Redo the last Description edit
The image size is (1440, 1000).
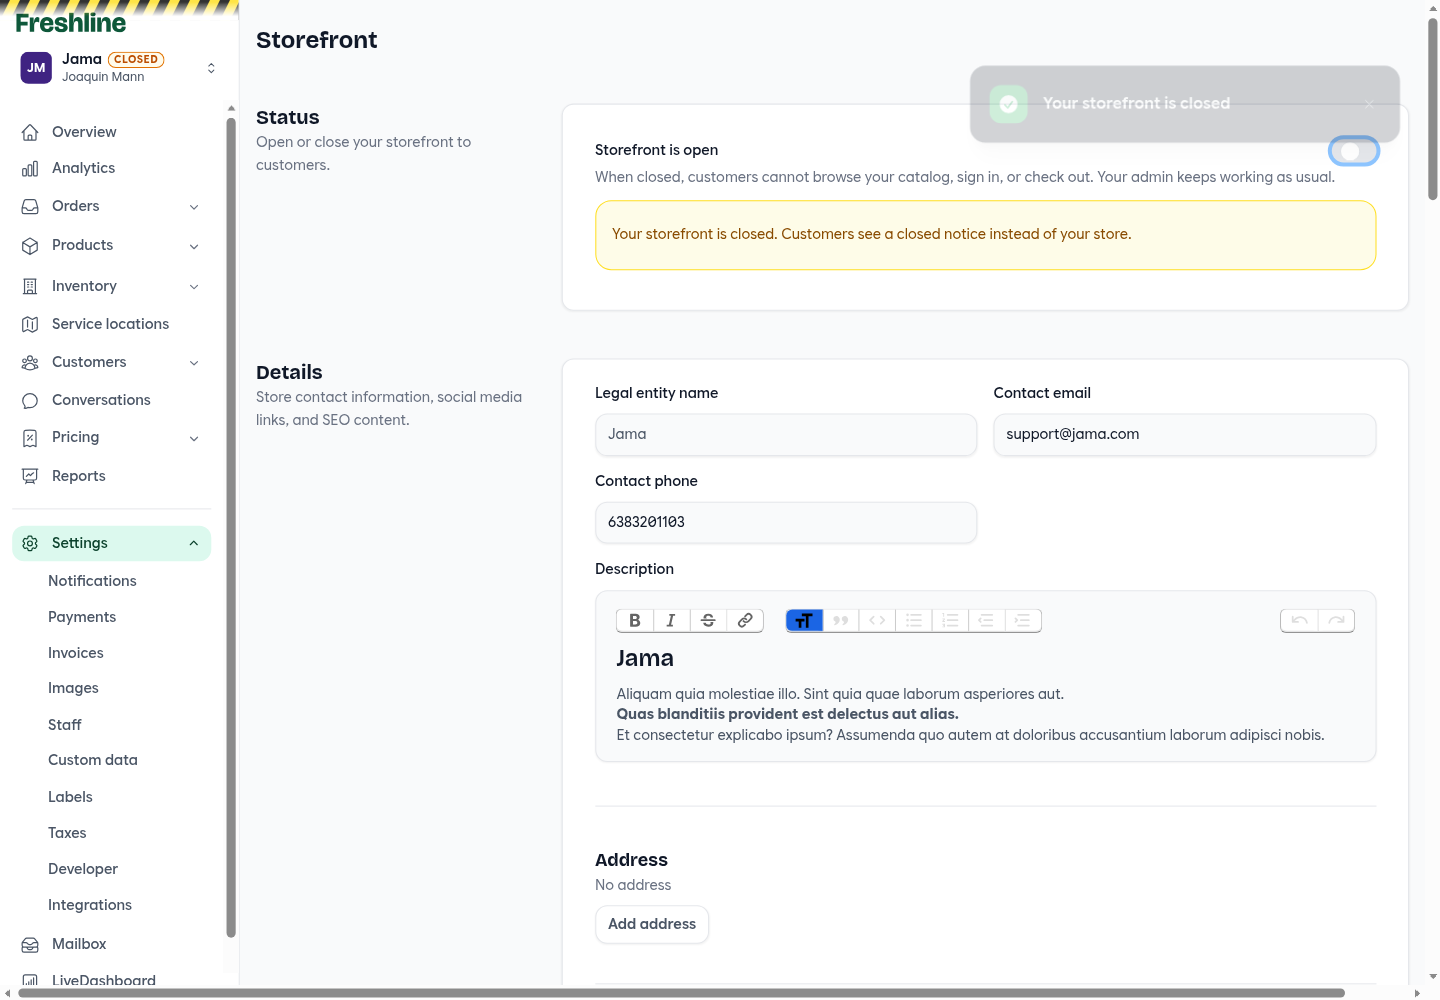[1336, 621]
